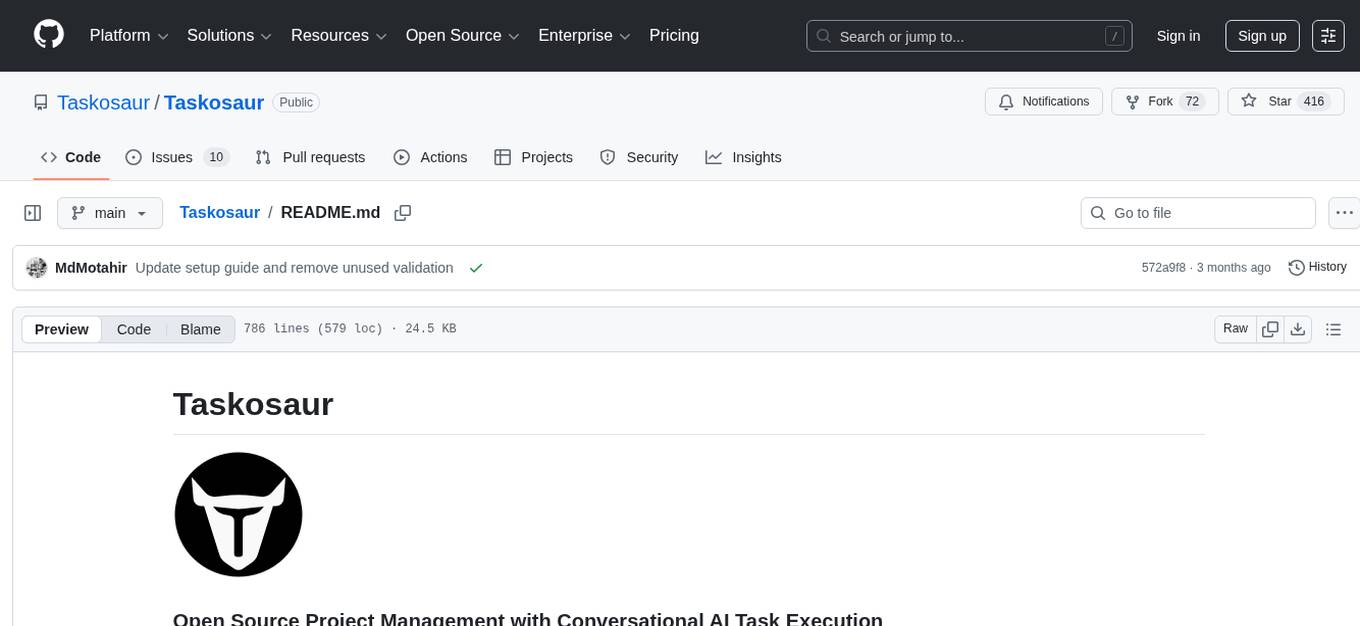Open the appearance settings icon in header
This screenshot has height=626, width=1360.
1328,36
